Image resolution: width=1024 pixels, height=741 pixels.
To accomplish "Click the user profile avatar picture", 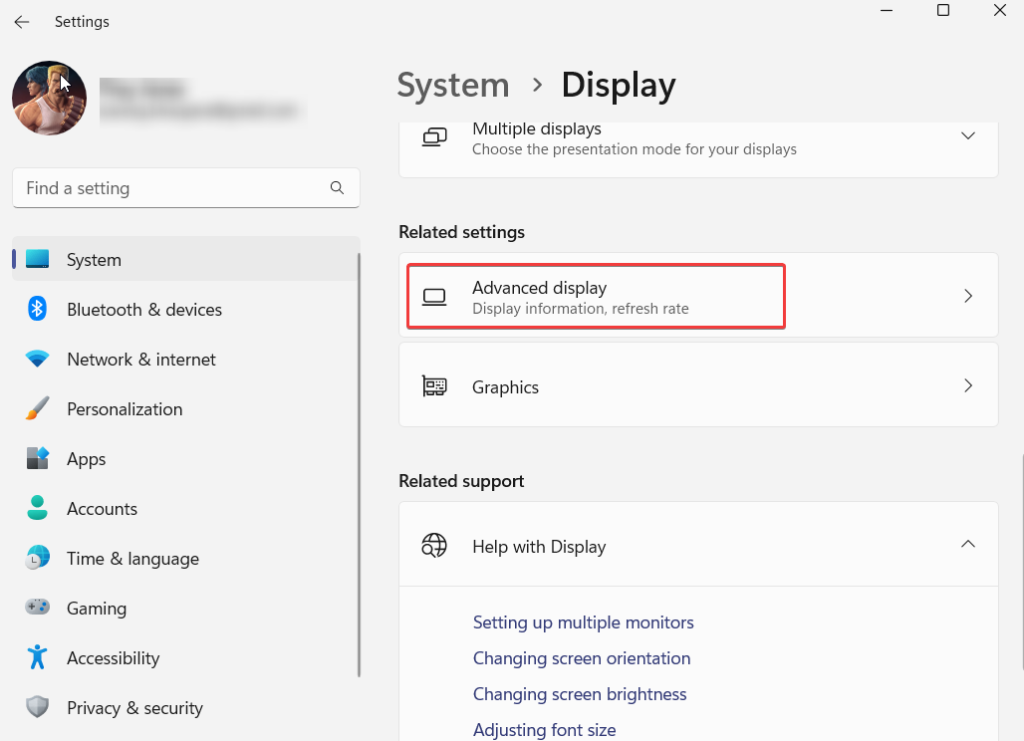I will (49, 98).
